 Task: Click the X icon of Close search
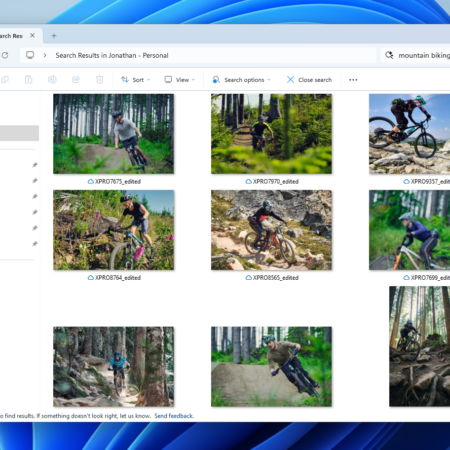click(x=290, y=80)
